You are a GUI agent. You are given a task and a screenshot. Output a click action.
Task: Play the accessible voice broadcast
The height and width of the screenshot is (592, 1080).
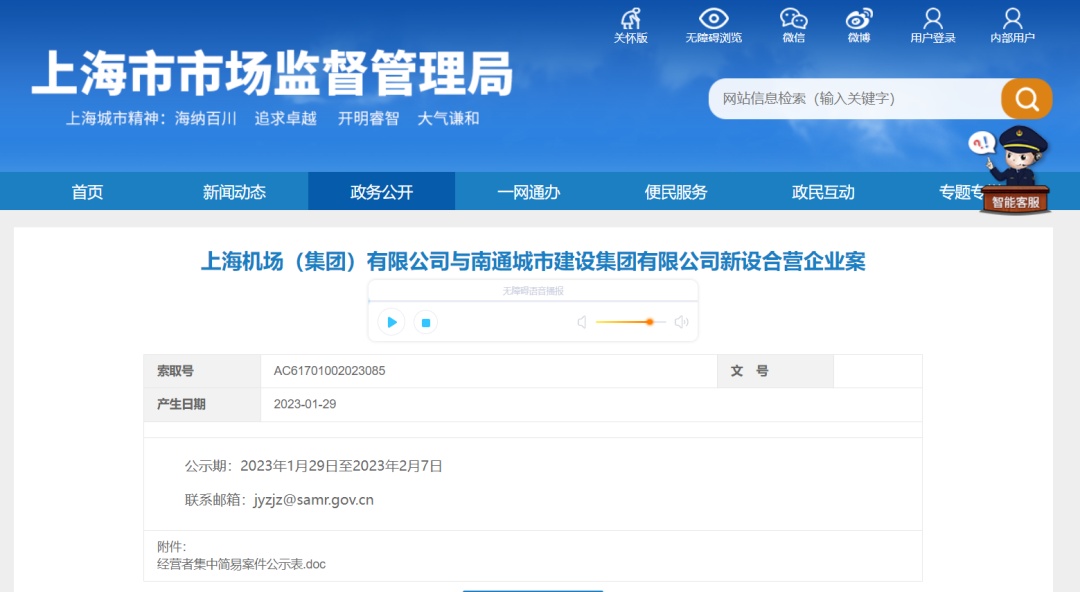pos(391,322)
